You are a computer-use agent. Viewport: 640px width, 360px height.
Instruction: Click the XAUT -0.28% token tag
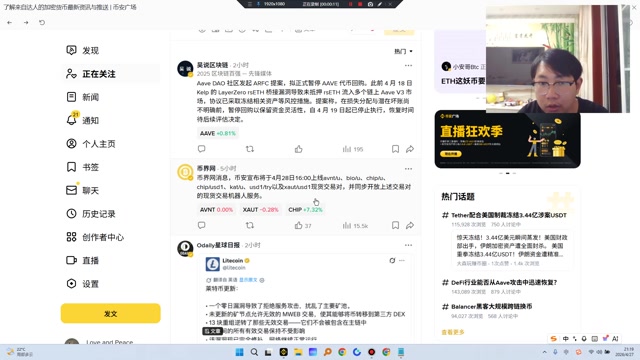[260, 209]
